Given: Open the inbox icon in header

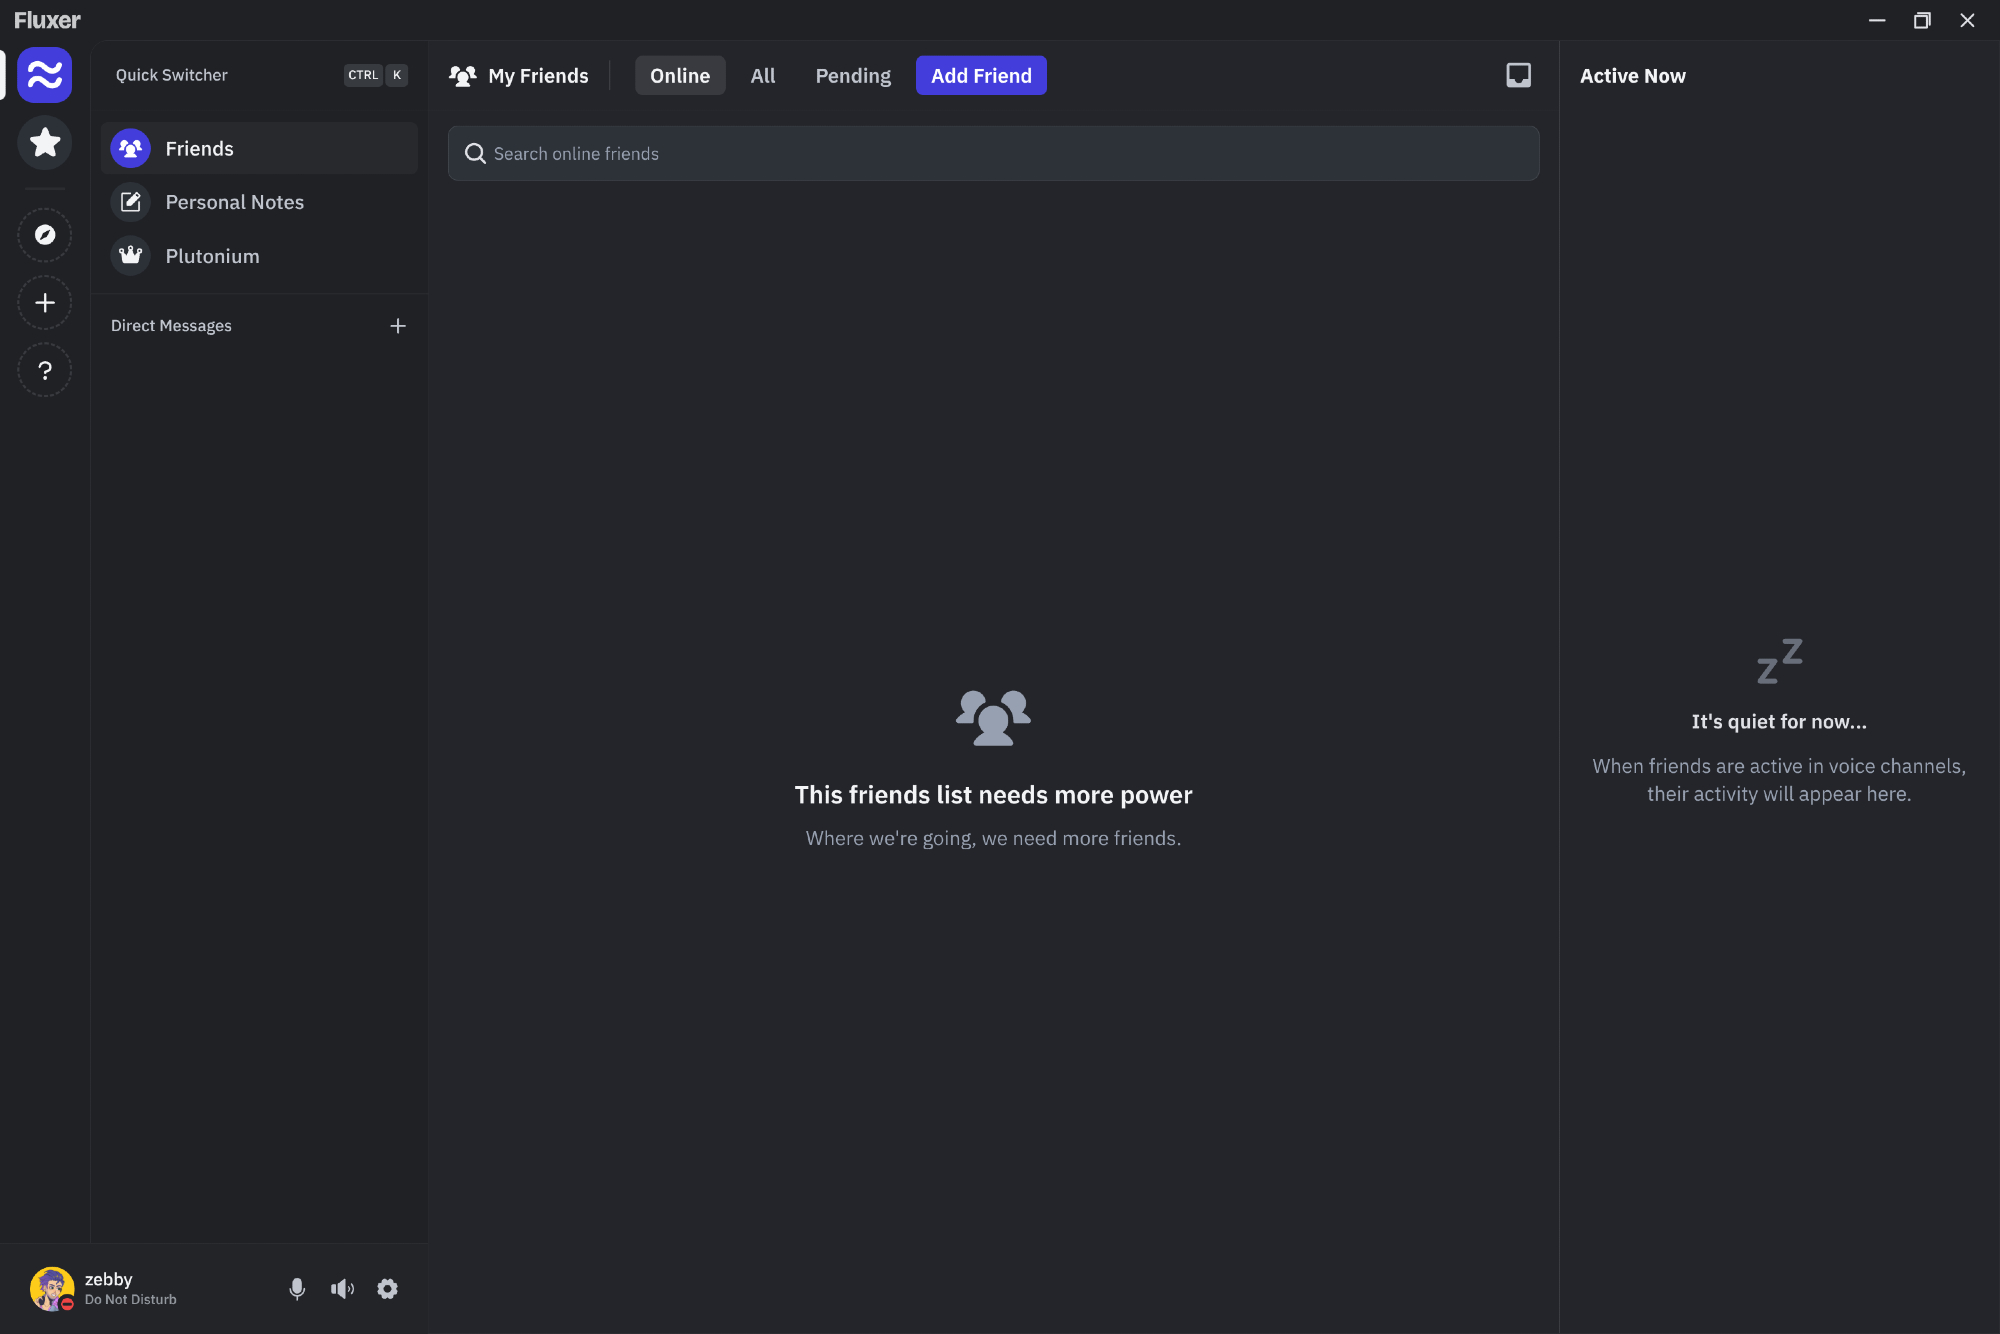Looking at the screenshot, I should click(1518, 75).
